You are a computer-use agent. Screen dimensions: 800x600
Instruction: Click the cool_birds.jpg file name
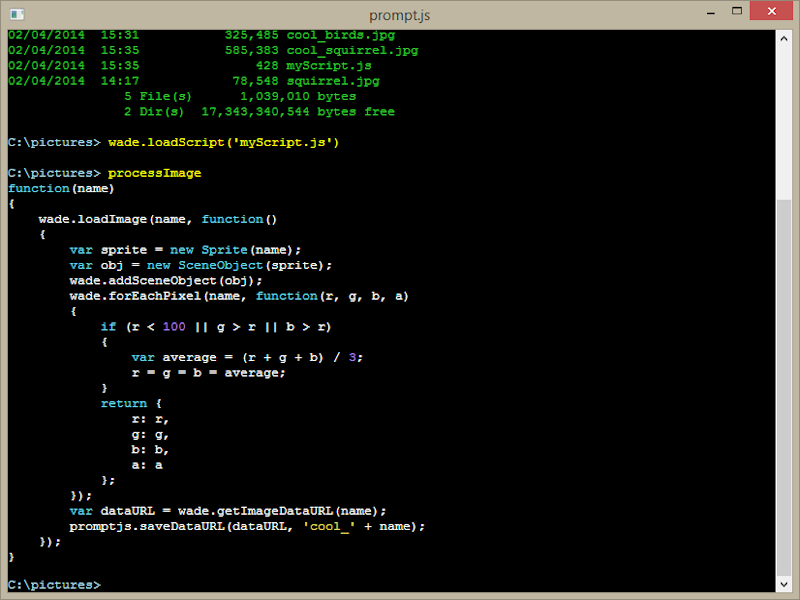(341, 35)
